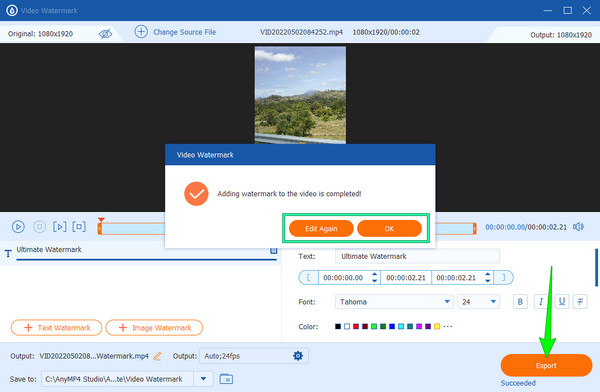Click the Video Watermark app logo icon
This screenshot has width=600, height=392.
pos(12,10)
